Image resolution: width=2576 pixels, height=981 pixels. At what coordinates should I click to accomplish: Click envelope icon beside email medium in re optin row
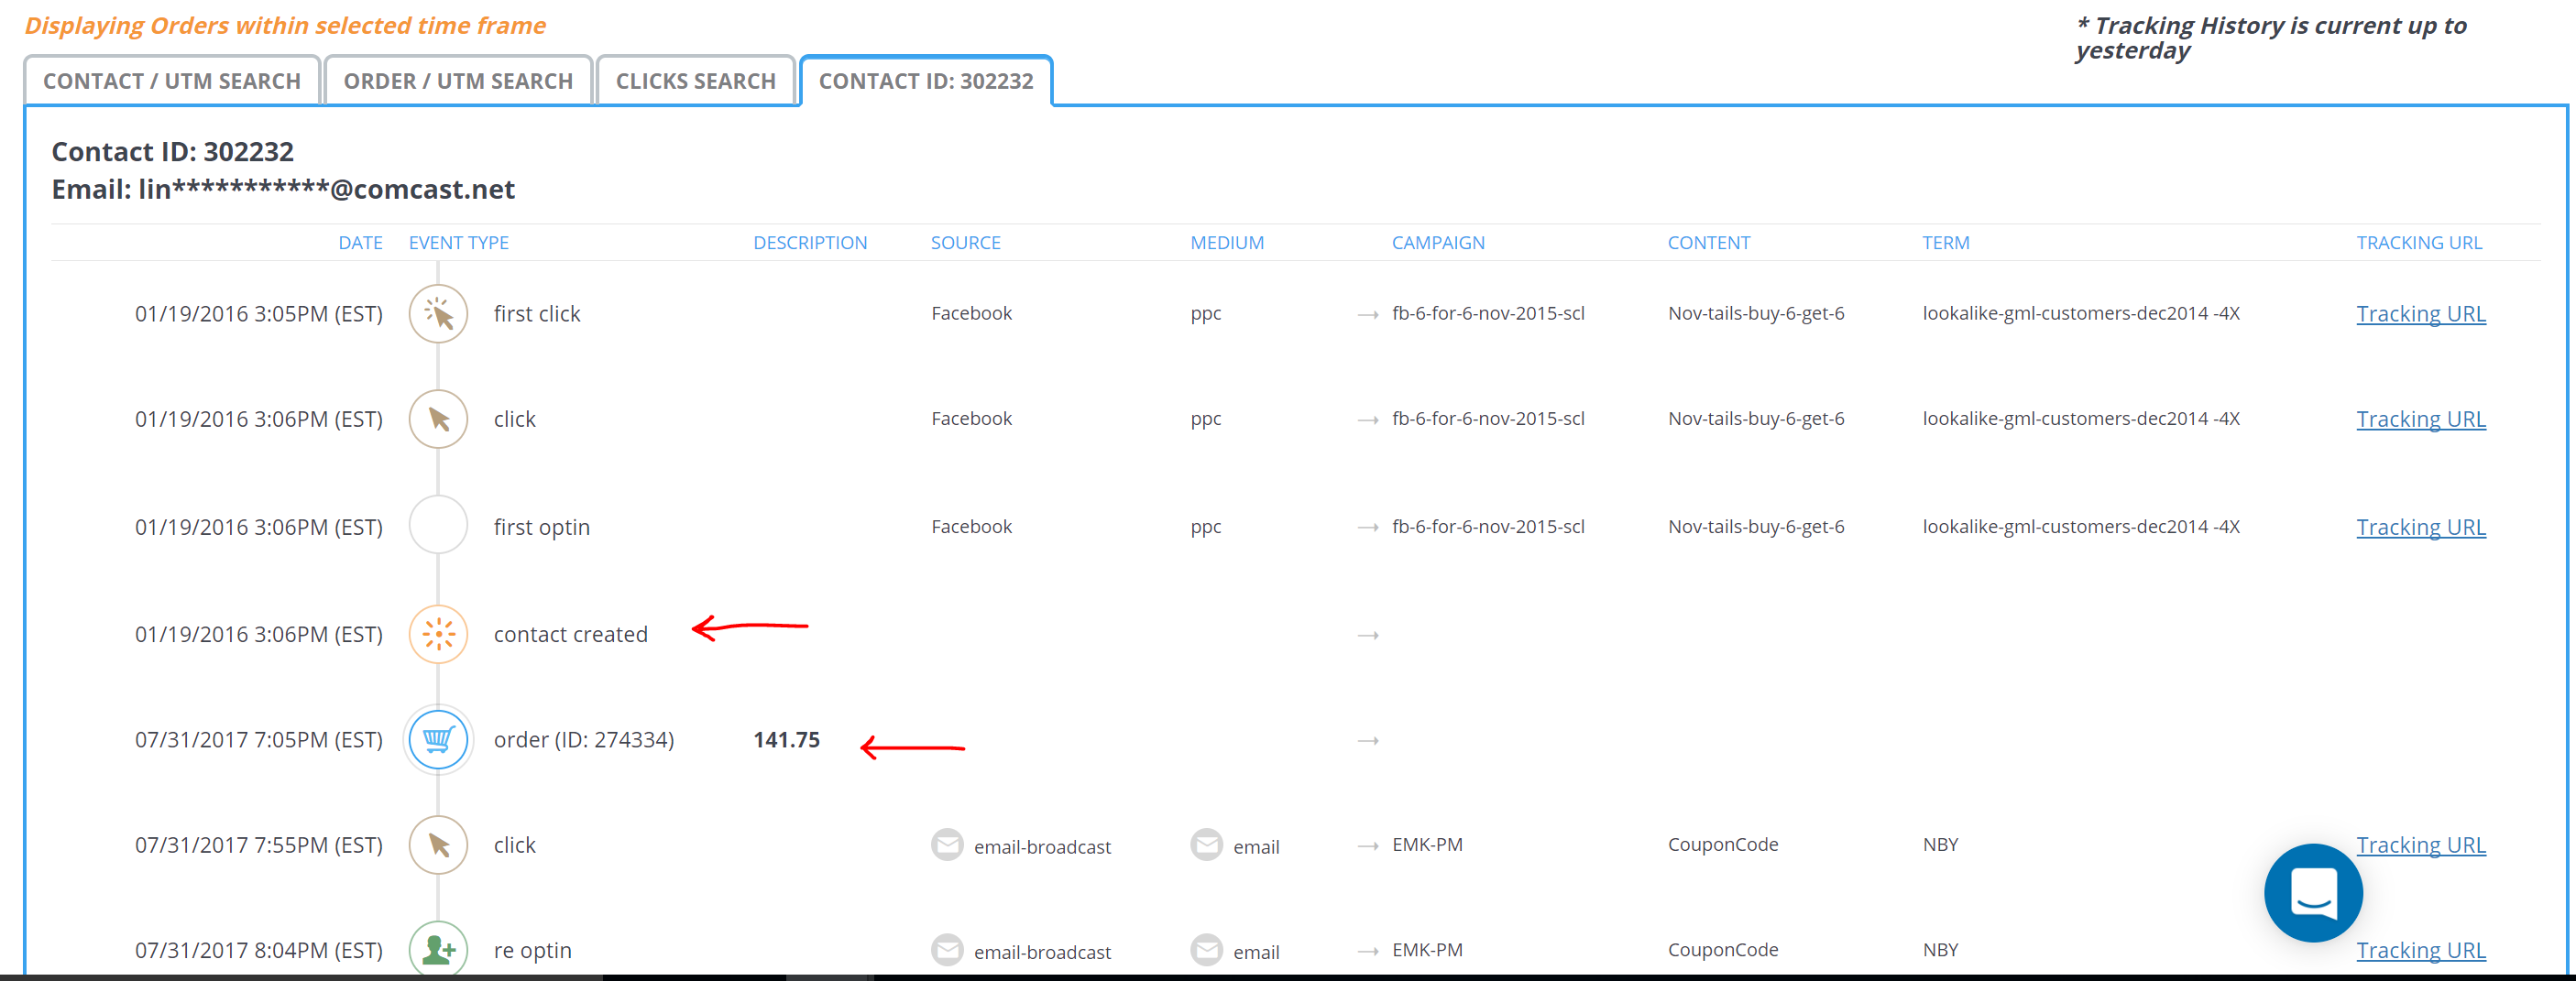point(1206,950)
